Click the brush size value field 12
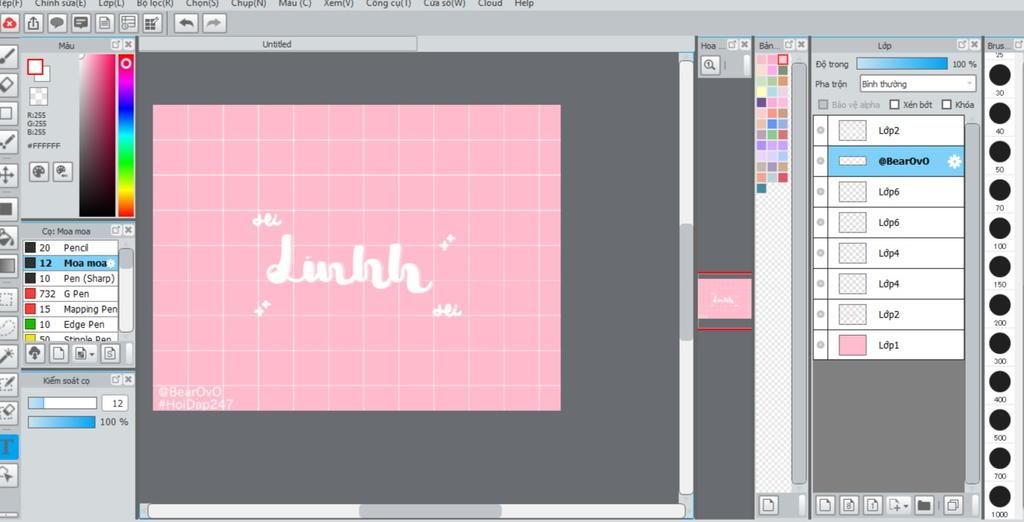 [x=116, y=403]
